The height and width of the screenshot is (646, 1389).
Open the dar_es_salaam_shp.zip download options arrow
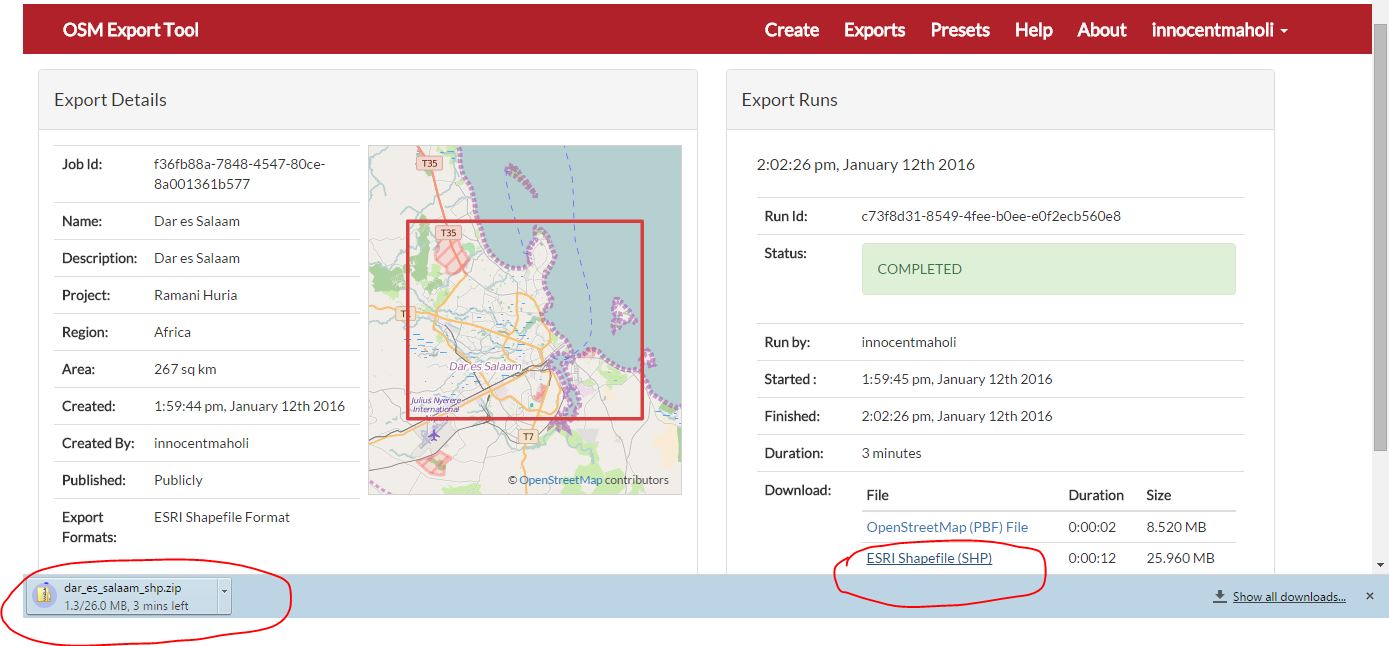click(x=224, y=590)
